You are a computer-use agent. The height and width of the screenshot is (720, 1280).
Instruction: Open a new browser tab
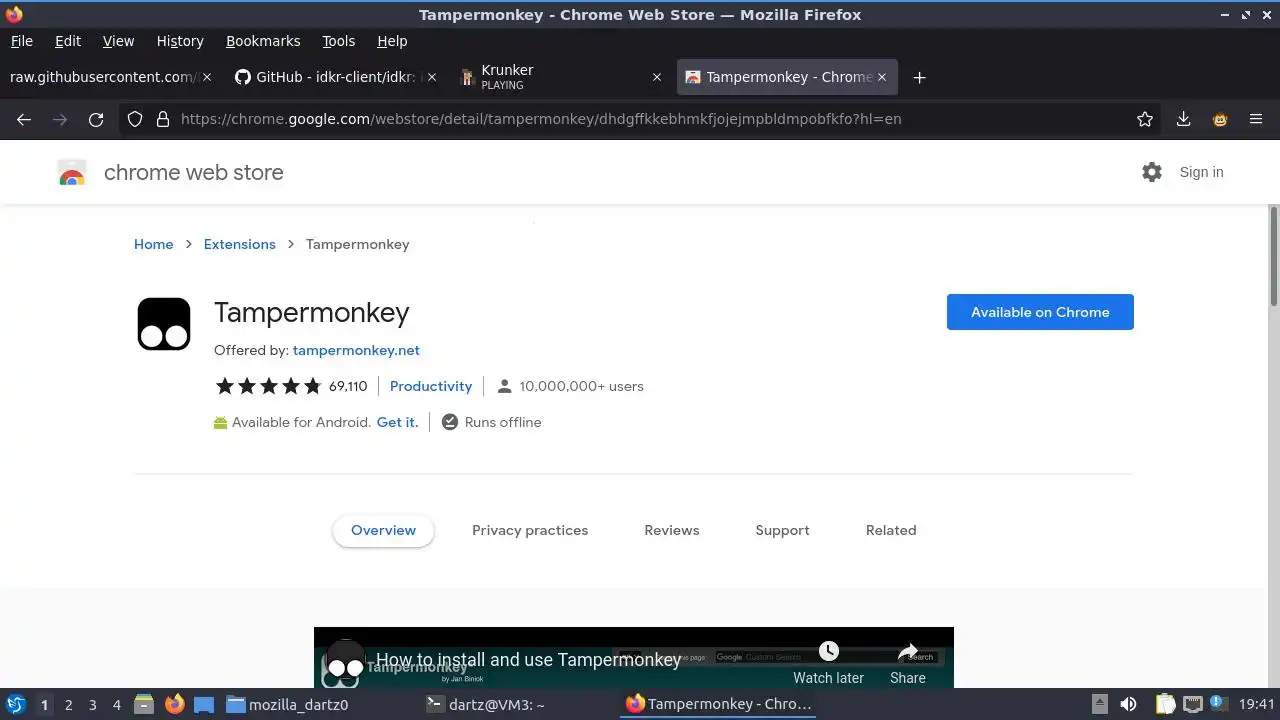919,77
